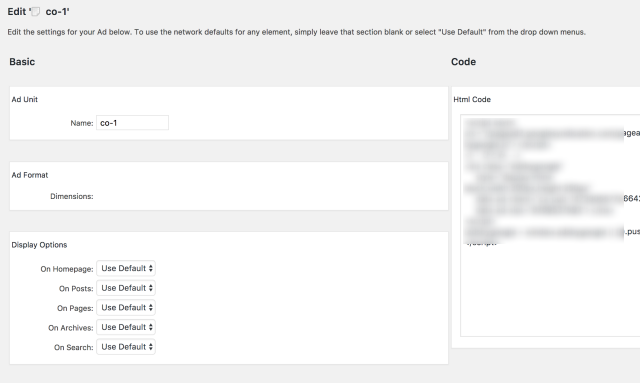Viewport: 640px width, 383px height.
Task: Click the On Search dropdown arrow
Action: click(151, 347)
